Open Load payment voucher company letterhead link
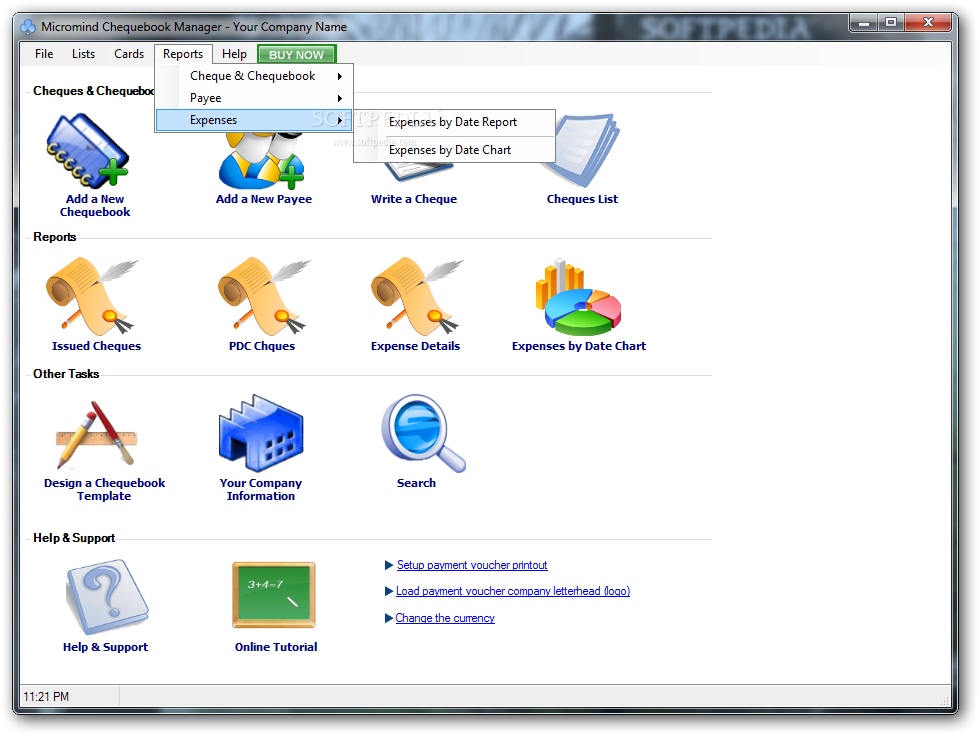 pos(513,591)
